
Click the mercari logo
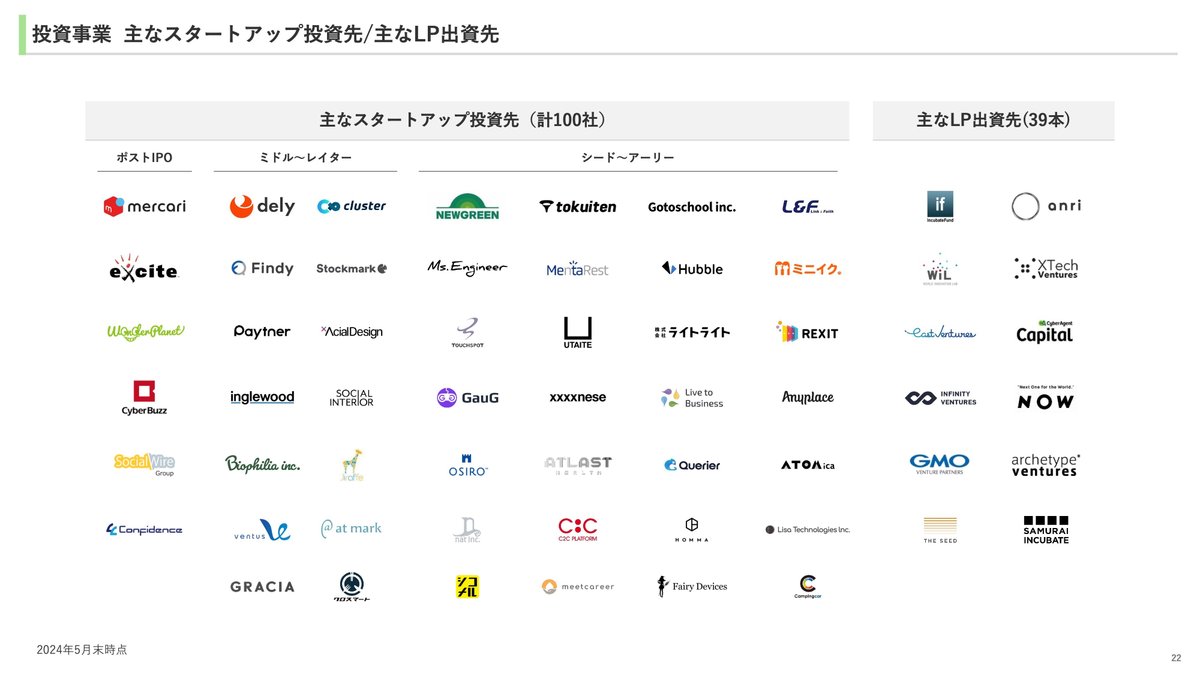[x=145, y=207]
